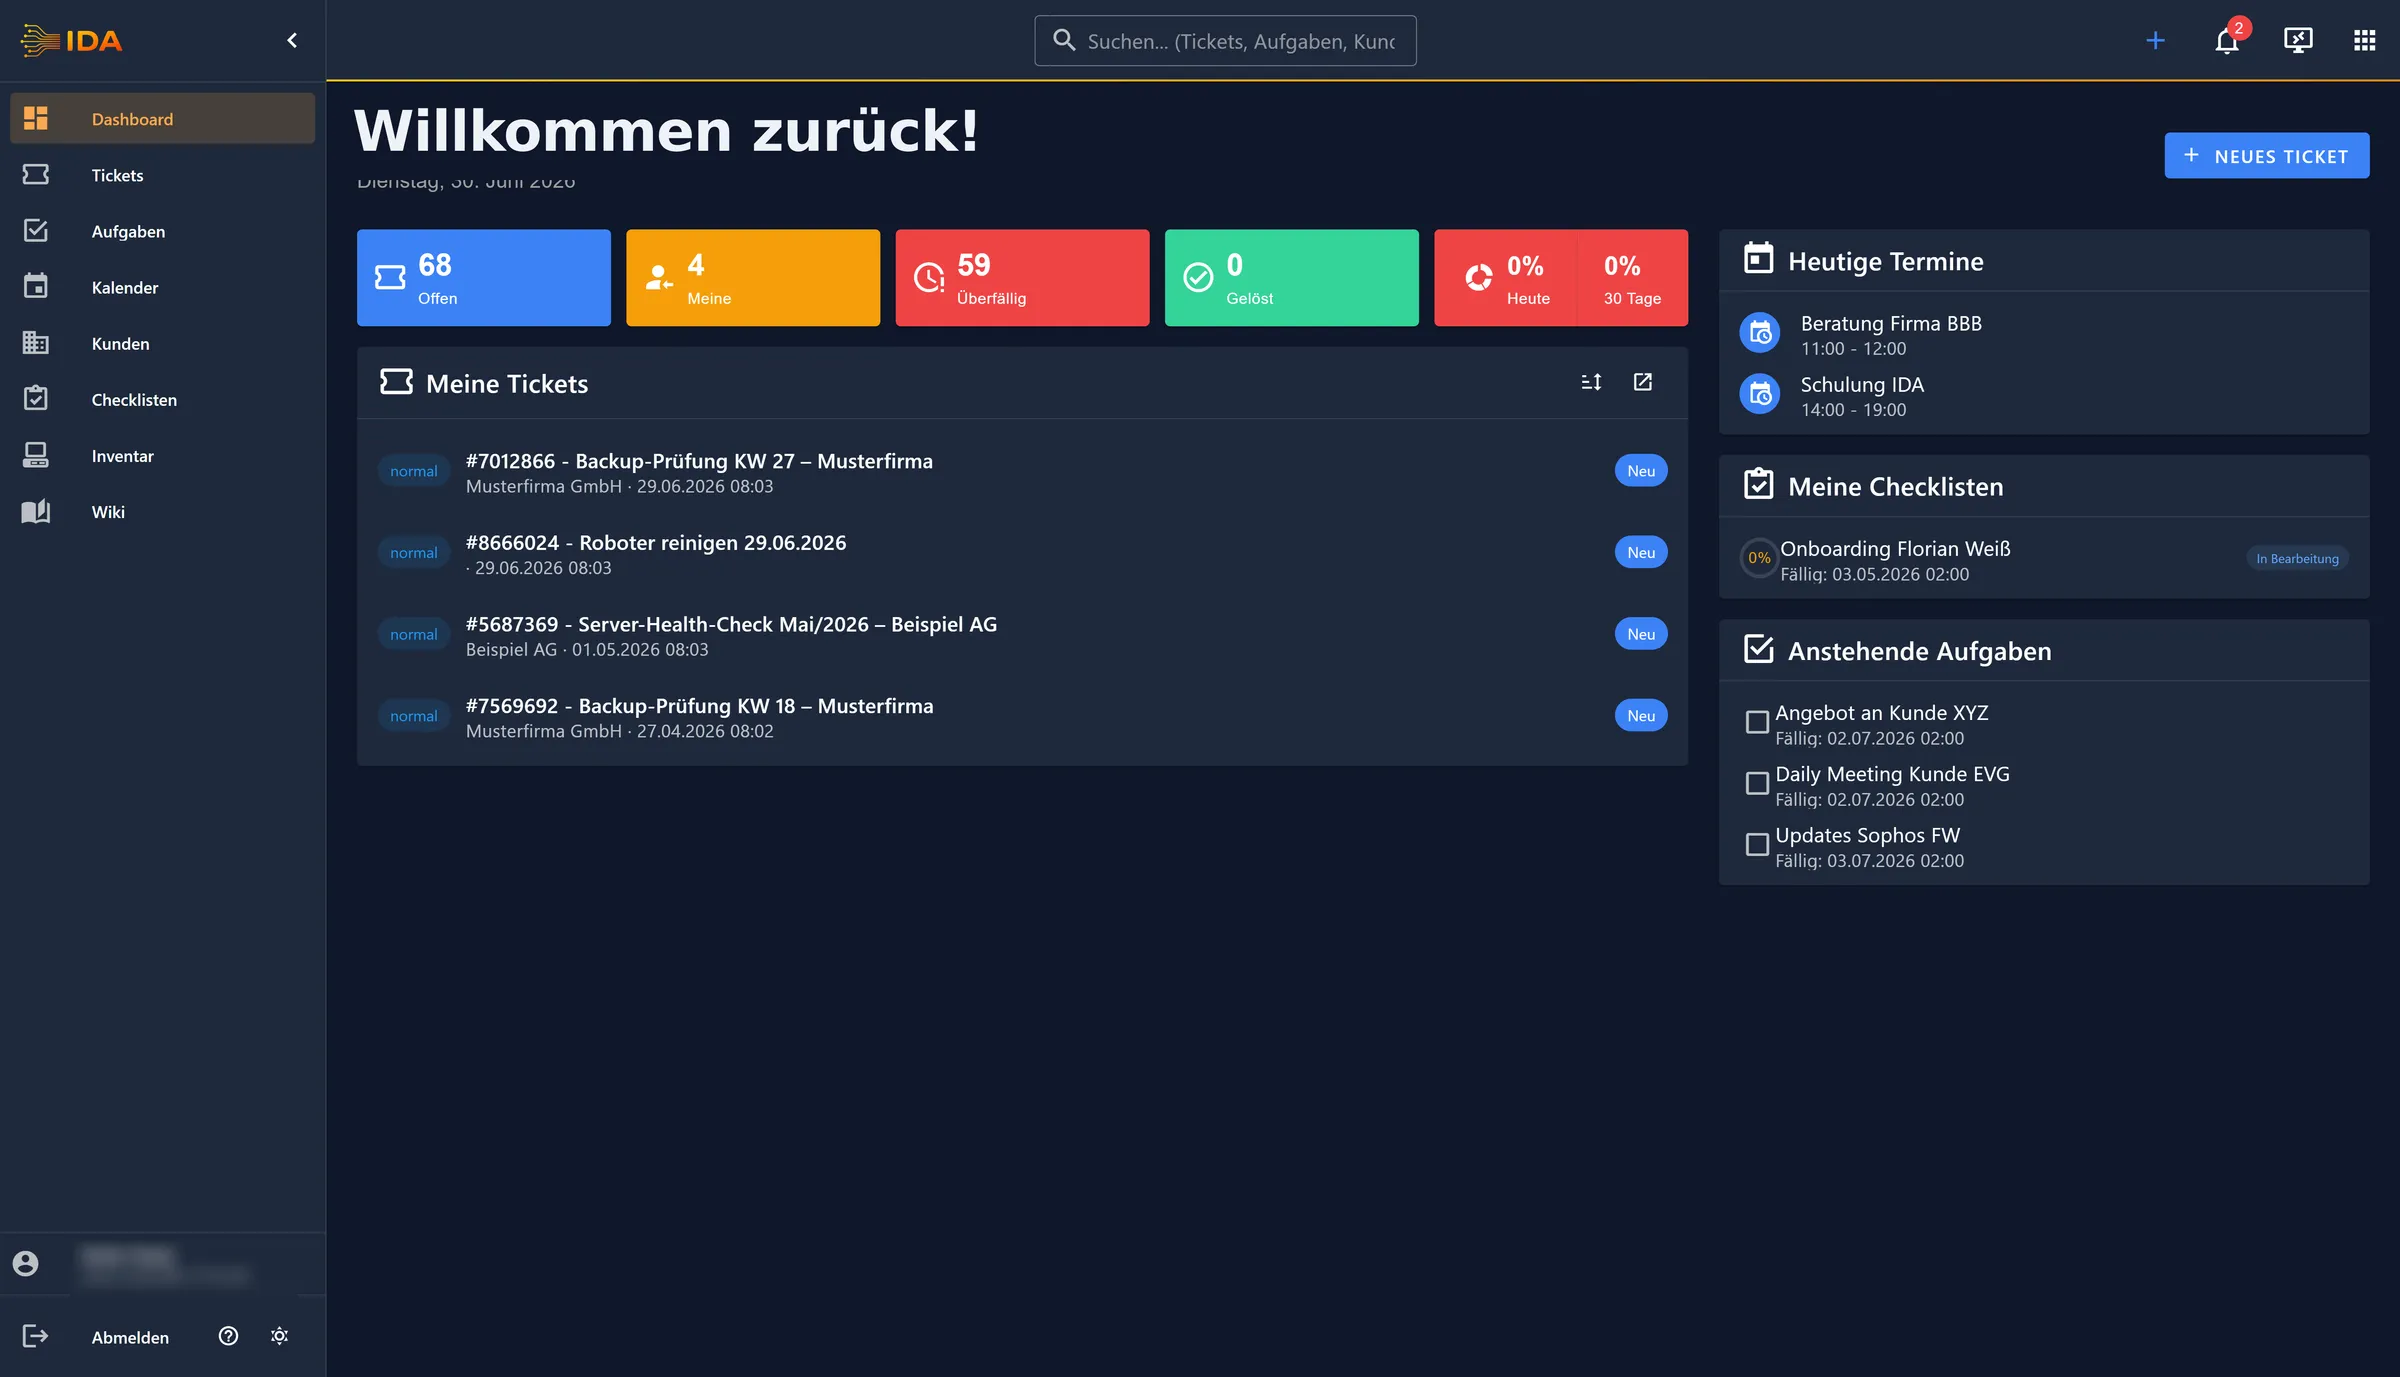Click the Abmelden label
2400x1377 pixels.
coord(130,1337)
